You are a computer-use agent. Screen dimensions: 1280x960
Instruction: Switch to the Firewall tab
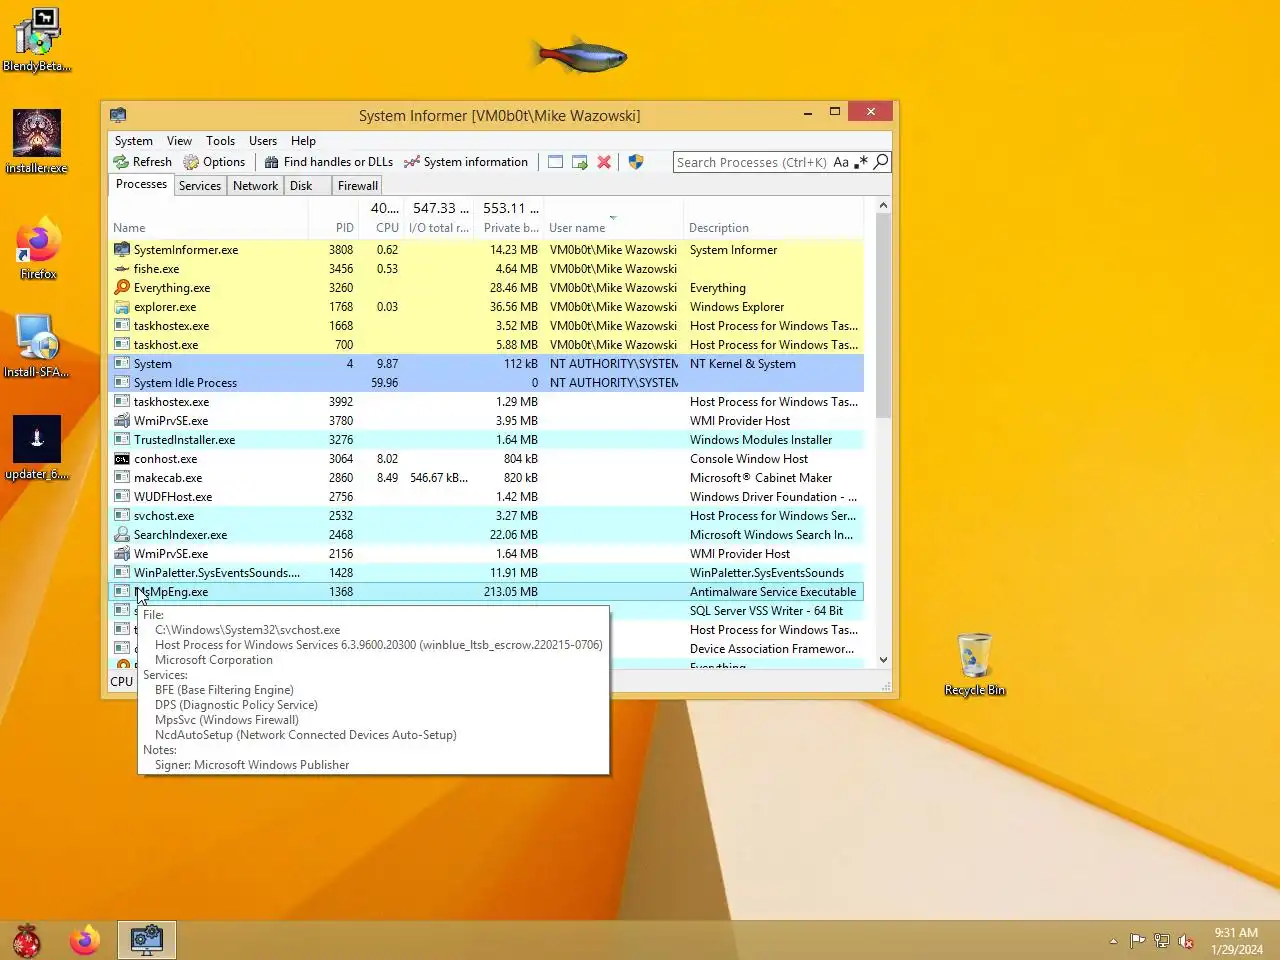358,186
